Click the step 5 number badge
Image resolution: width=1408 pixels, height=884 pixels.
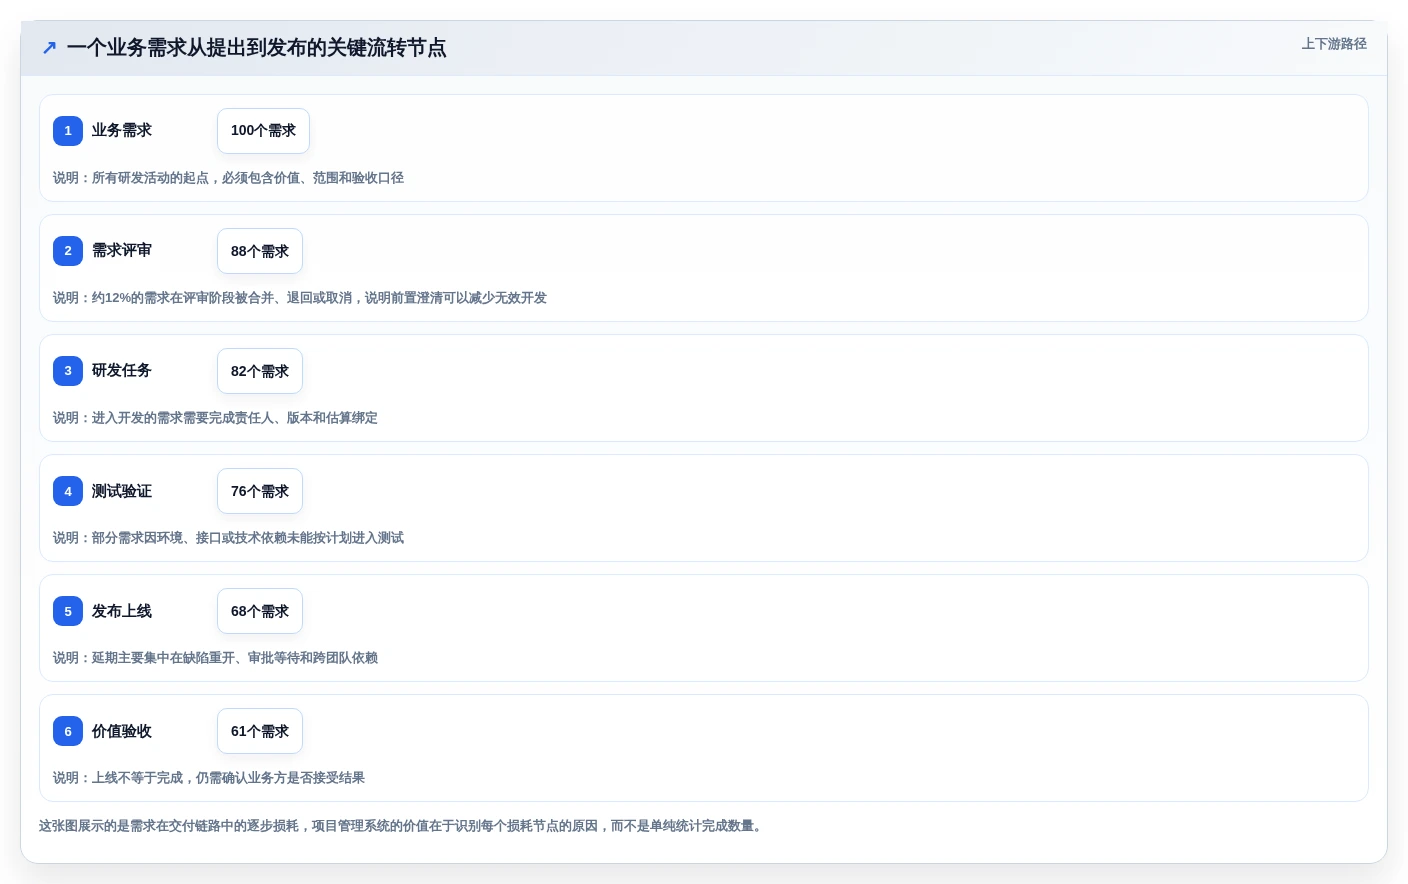[x=68, y=611]
